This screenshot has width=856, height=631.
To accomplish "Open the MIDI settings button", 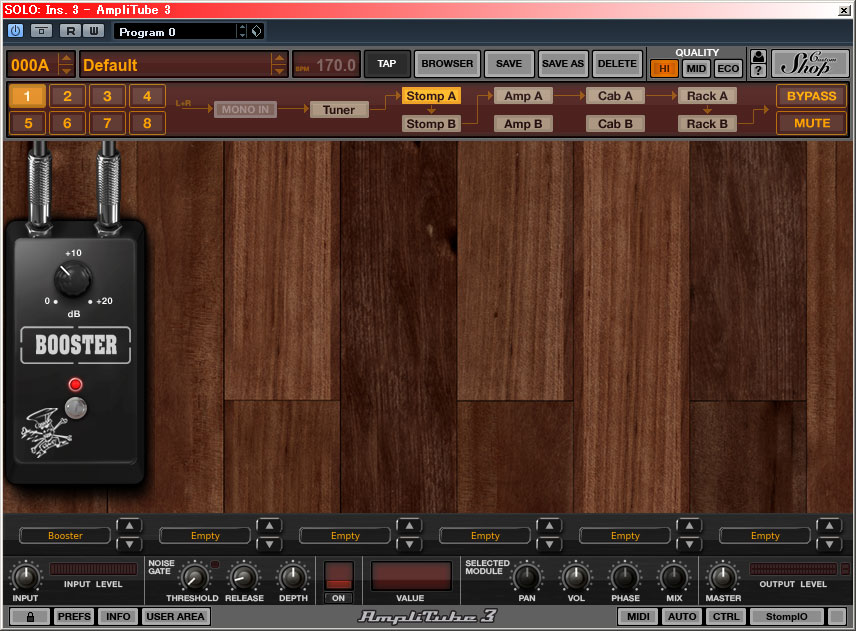I will tap(638, 617).
